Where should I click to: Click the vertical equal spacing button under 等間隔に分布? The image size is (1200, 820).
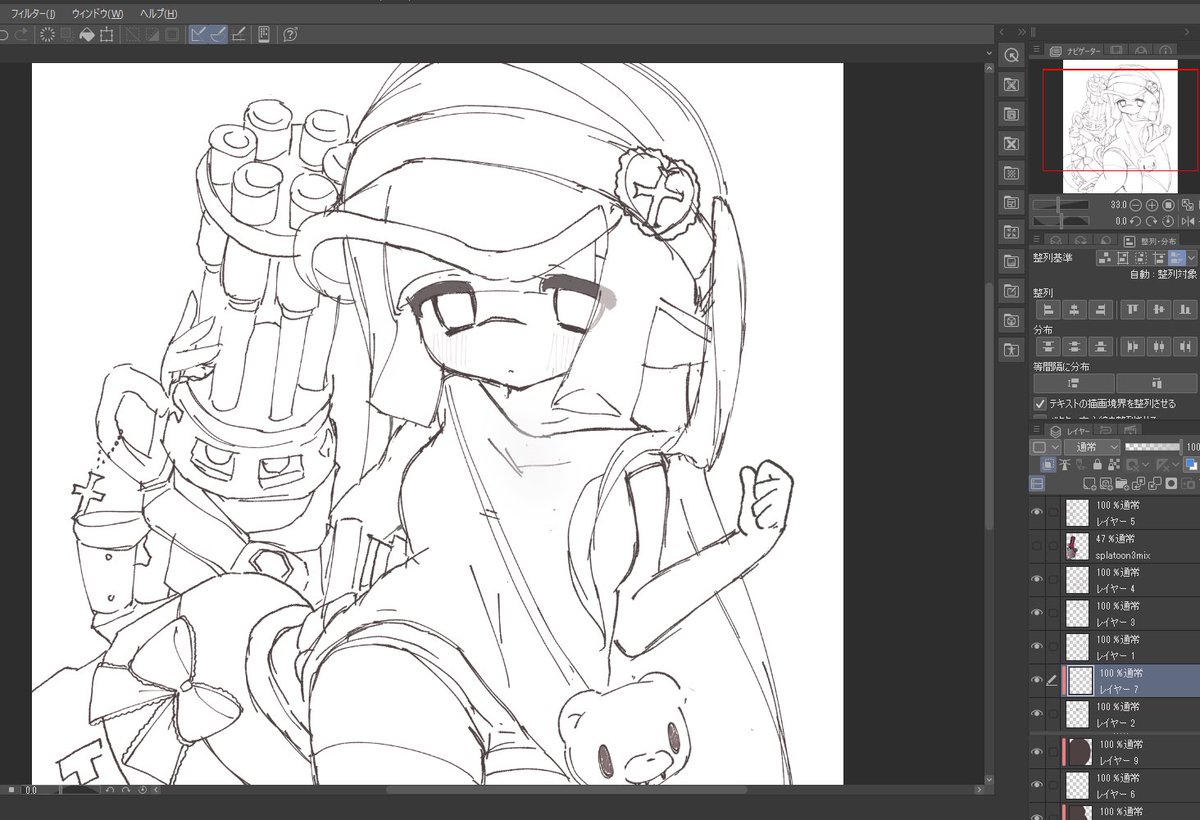coord(1073,382)
